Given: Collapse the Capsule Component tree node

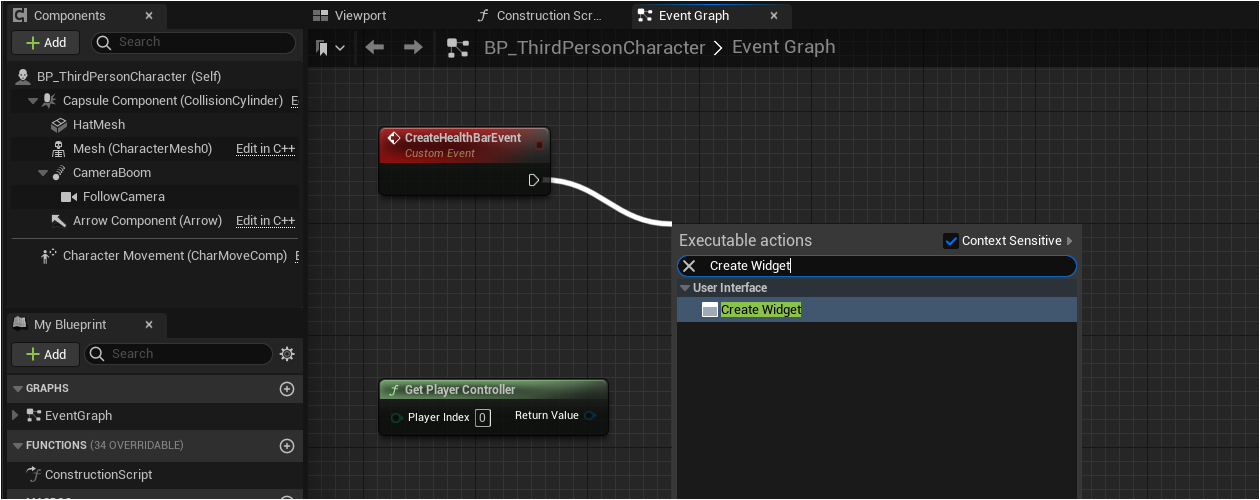Looking at the screenshot, I should [33, 101].
